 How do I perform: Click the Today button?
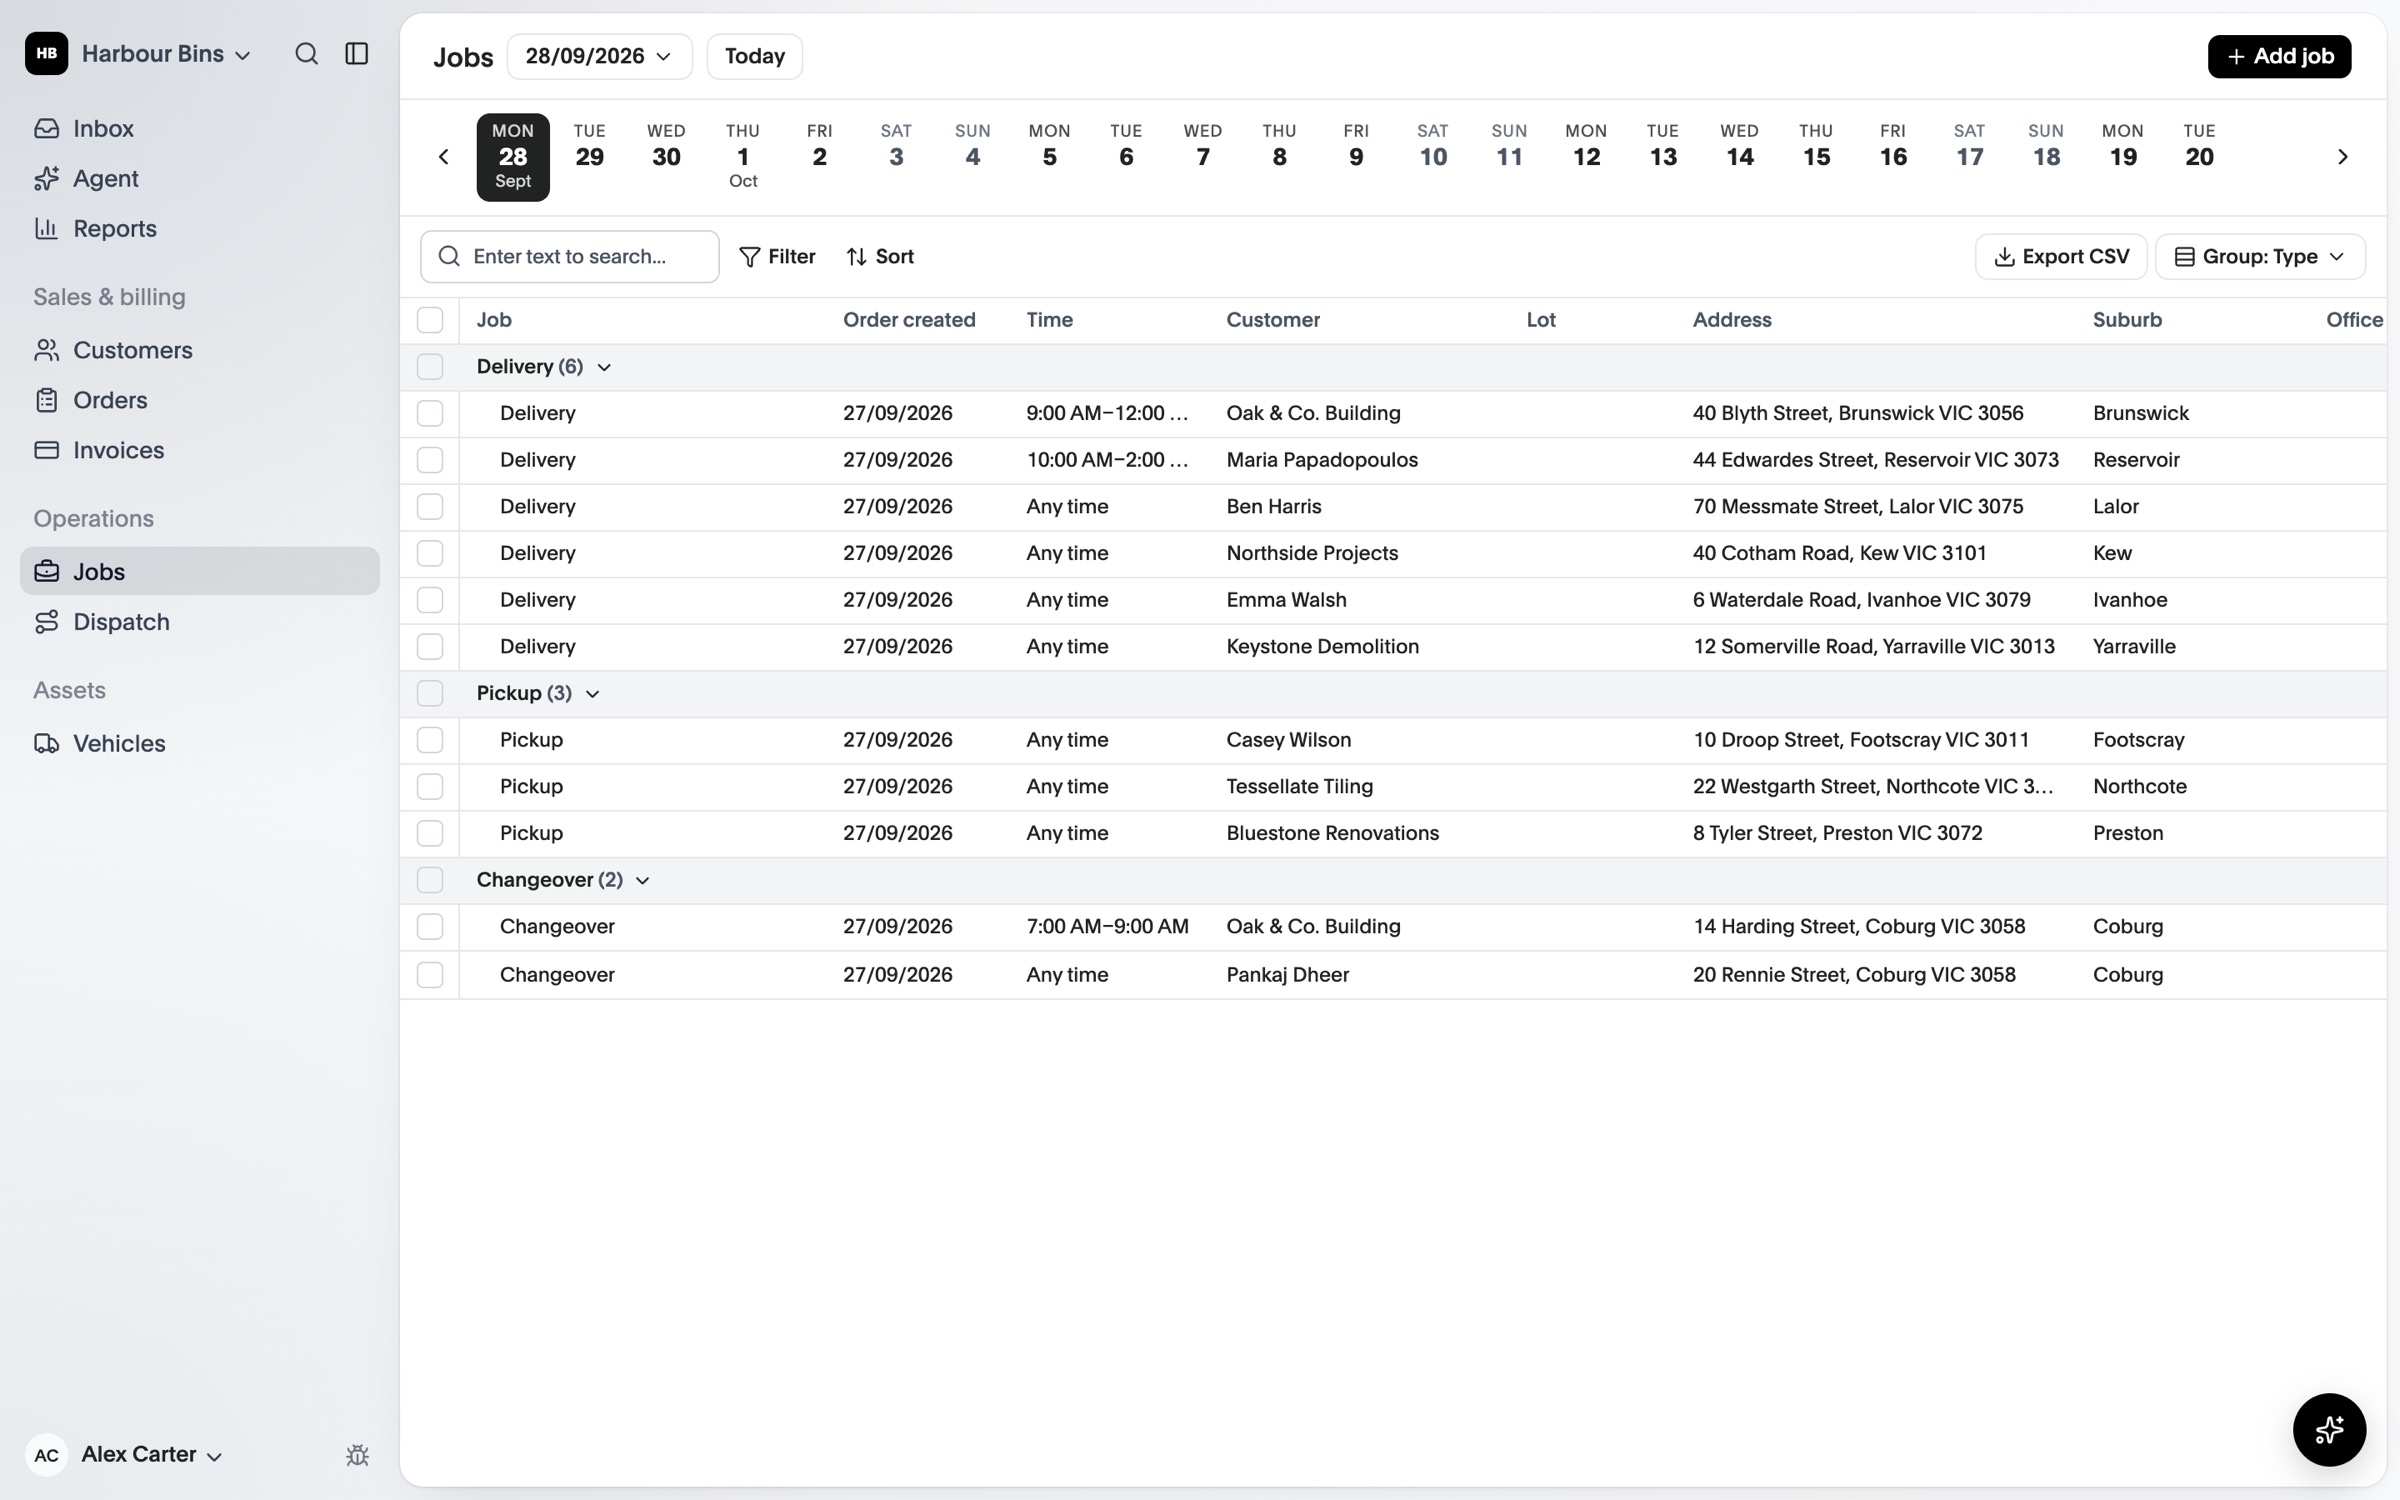[x=754, y=56]
